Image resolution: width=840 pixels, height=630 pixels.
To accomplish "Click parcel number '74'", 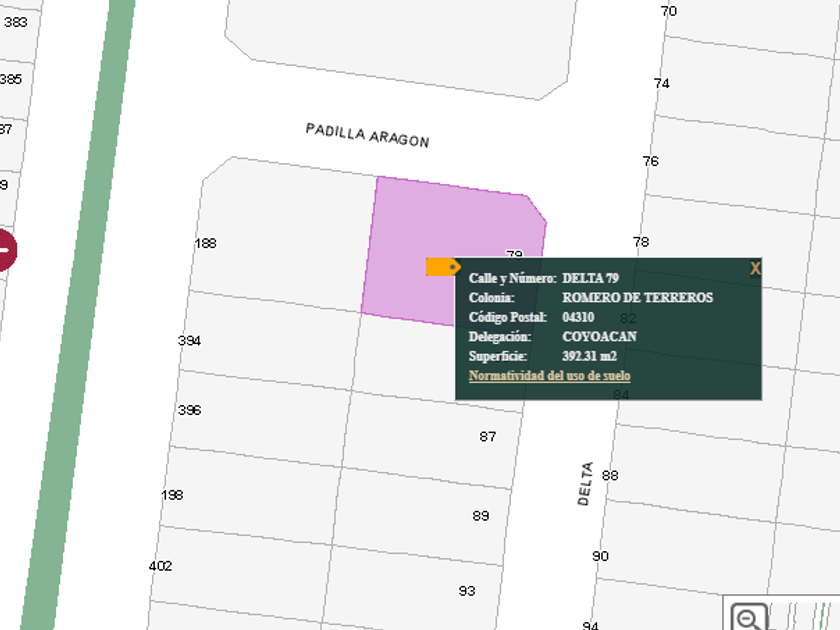I will pos(662,84).
